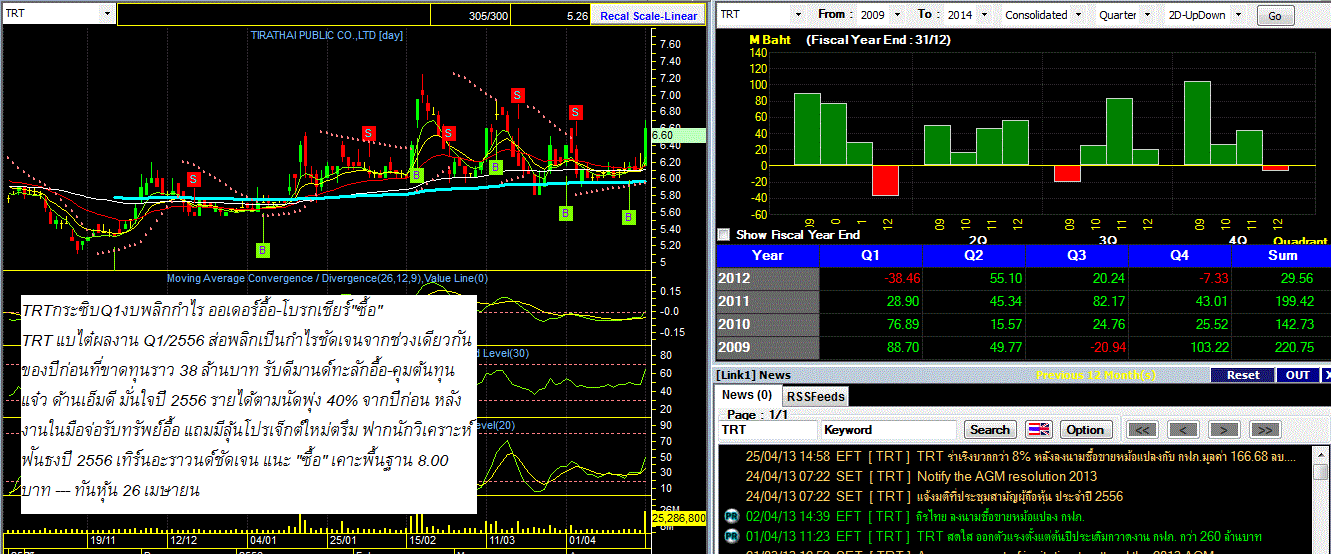Toggle the Thai/English language flag icon
The height and width of the screenshot is (554, 1331).
tap(1039, 430)
